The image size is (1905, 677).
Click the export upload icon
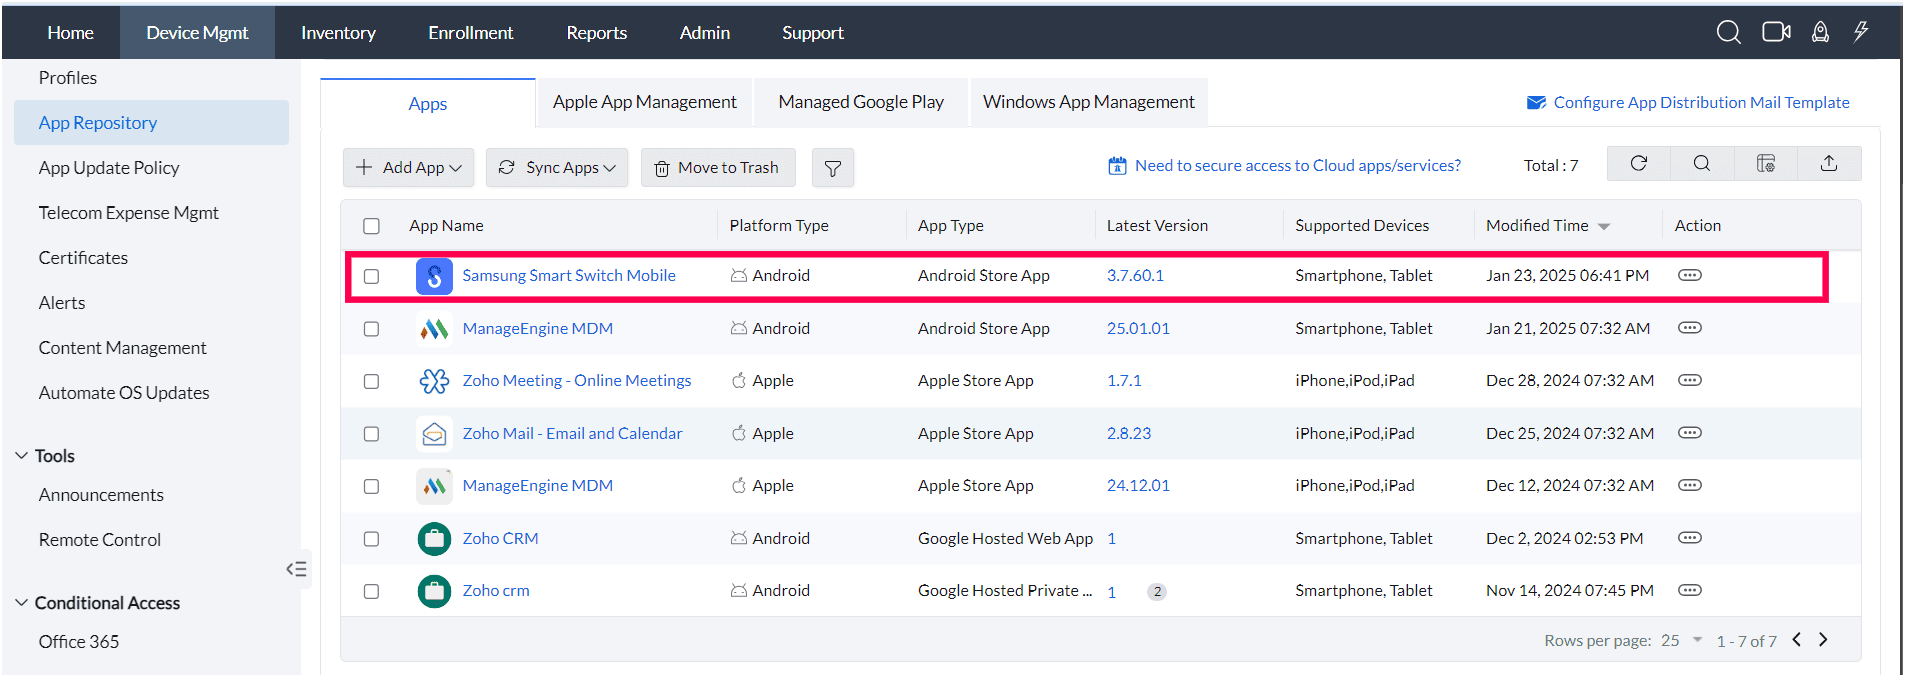pos(1828,164)
